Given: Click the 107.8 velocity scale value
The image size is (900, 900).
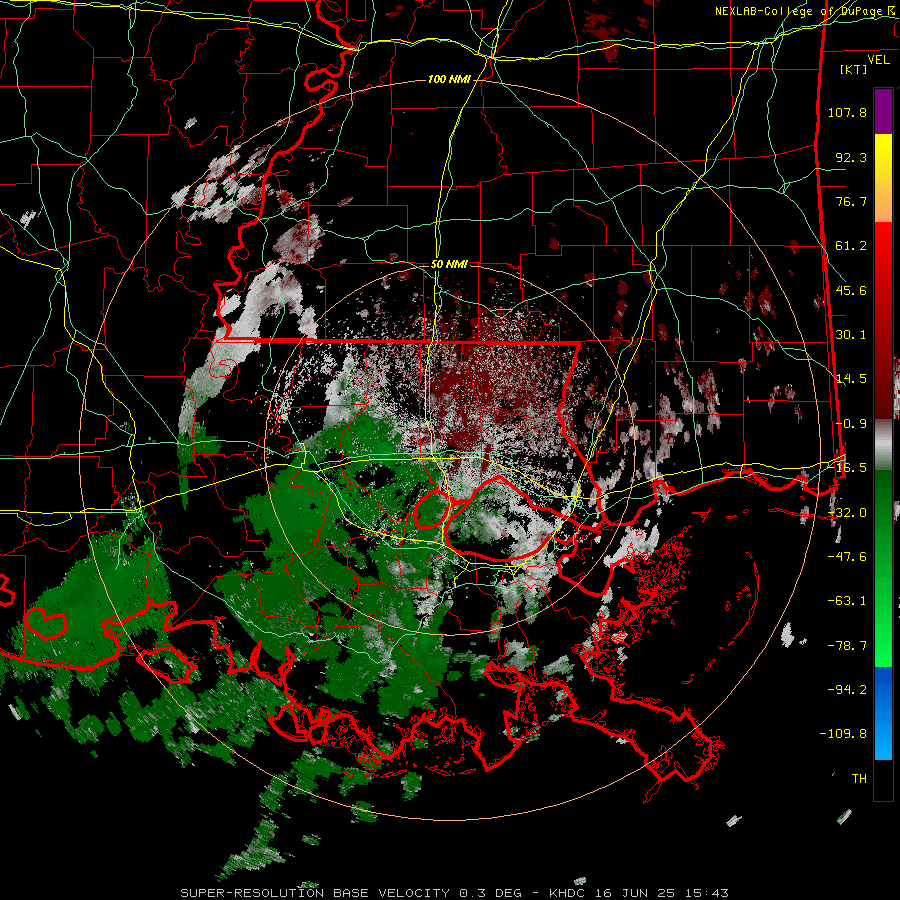Looking at the screenshot, I should (x=847, y=112).
